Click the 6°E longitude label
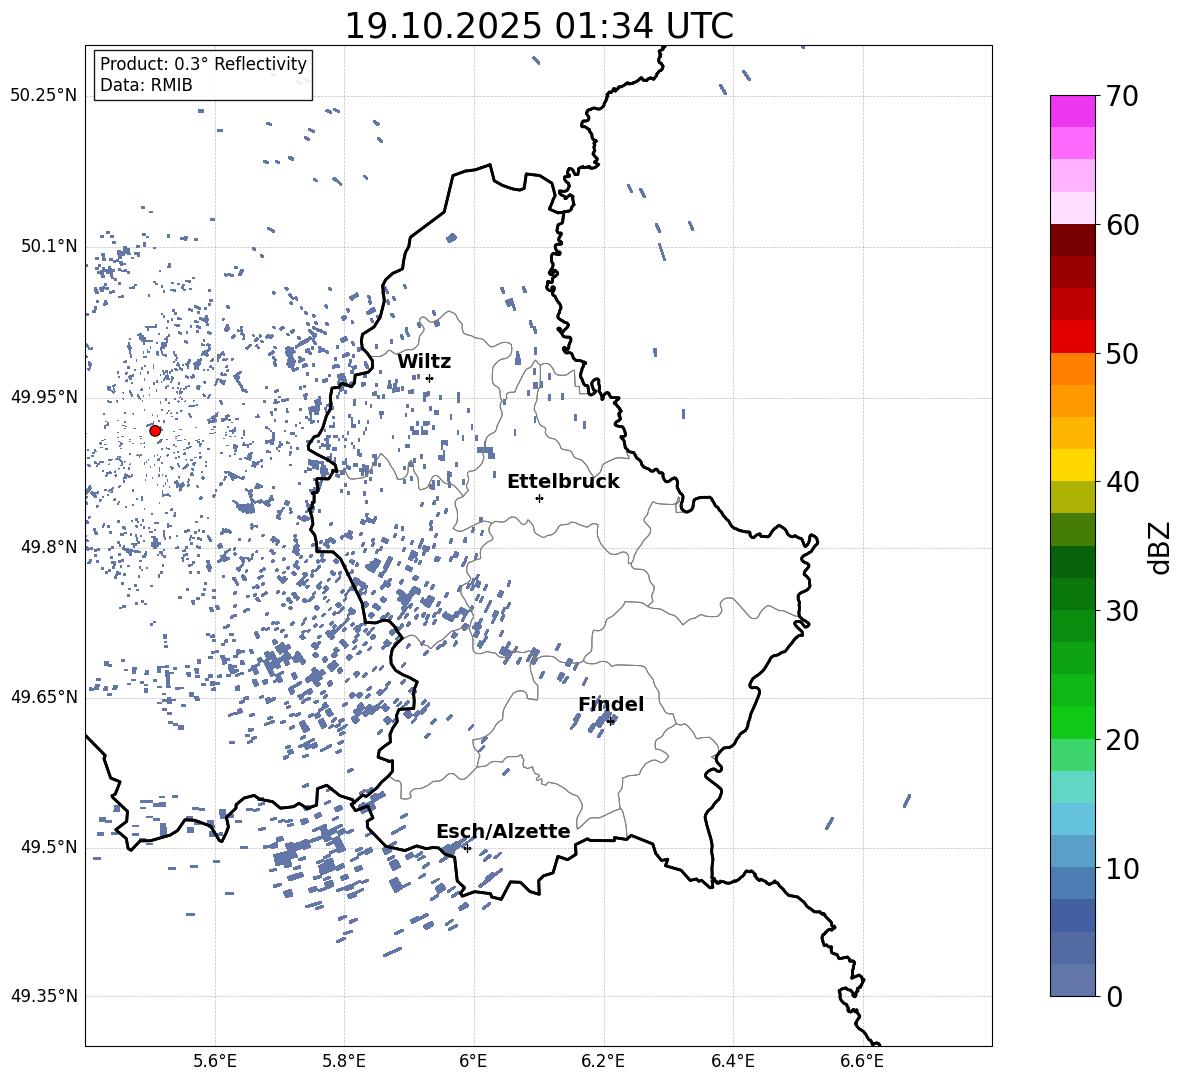1184x1081 pixels. point(473,1061)
